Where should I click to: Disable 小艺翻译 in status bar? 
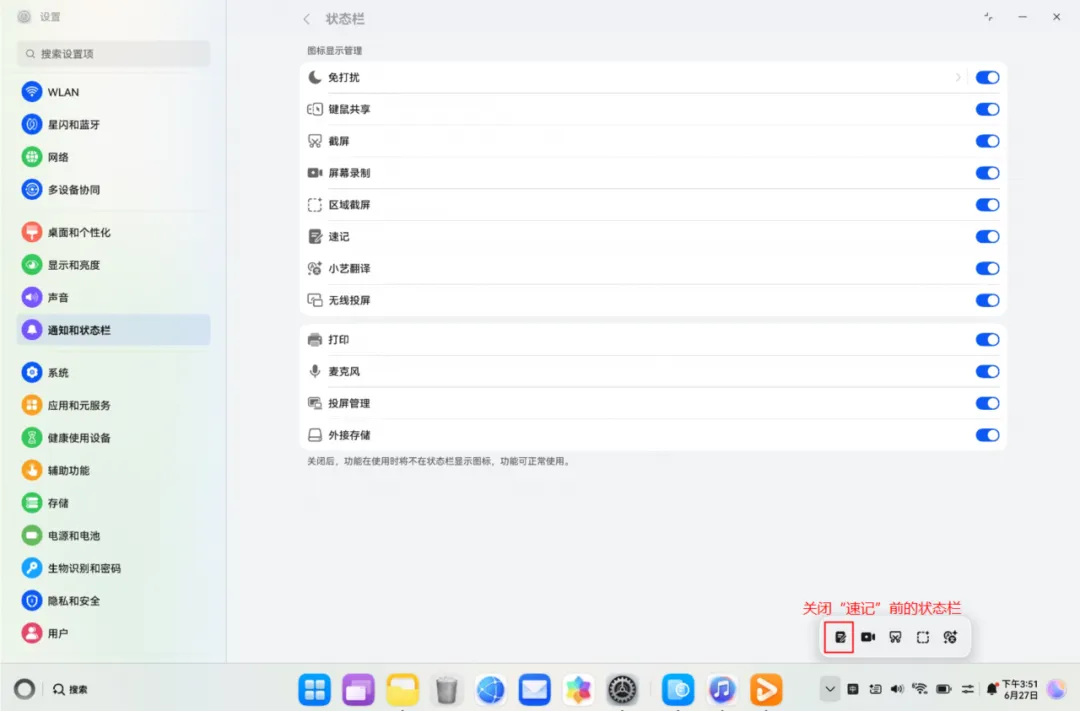[x=987, y=268]
